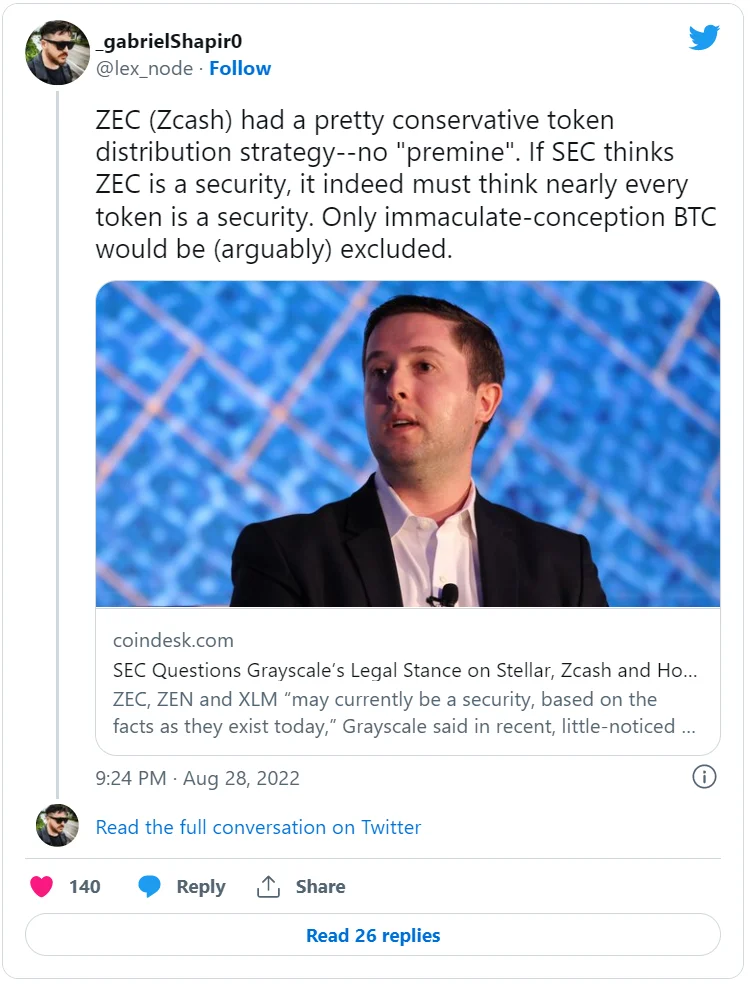Click the small avatar beside full conversation link
This screenshot has width=750, height=984.
click(x=57, y=826)
